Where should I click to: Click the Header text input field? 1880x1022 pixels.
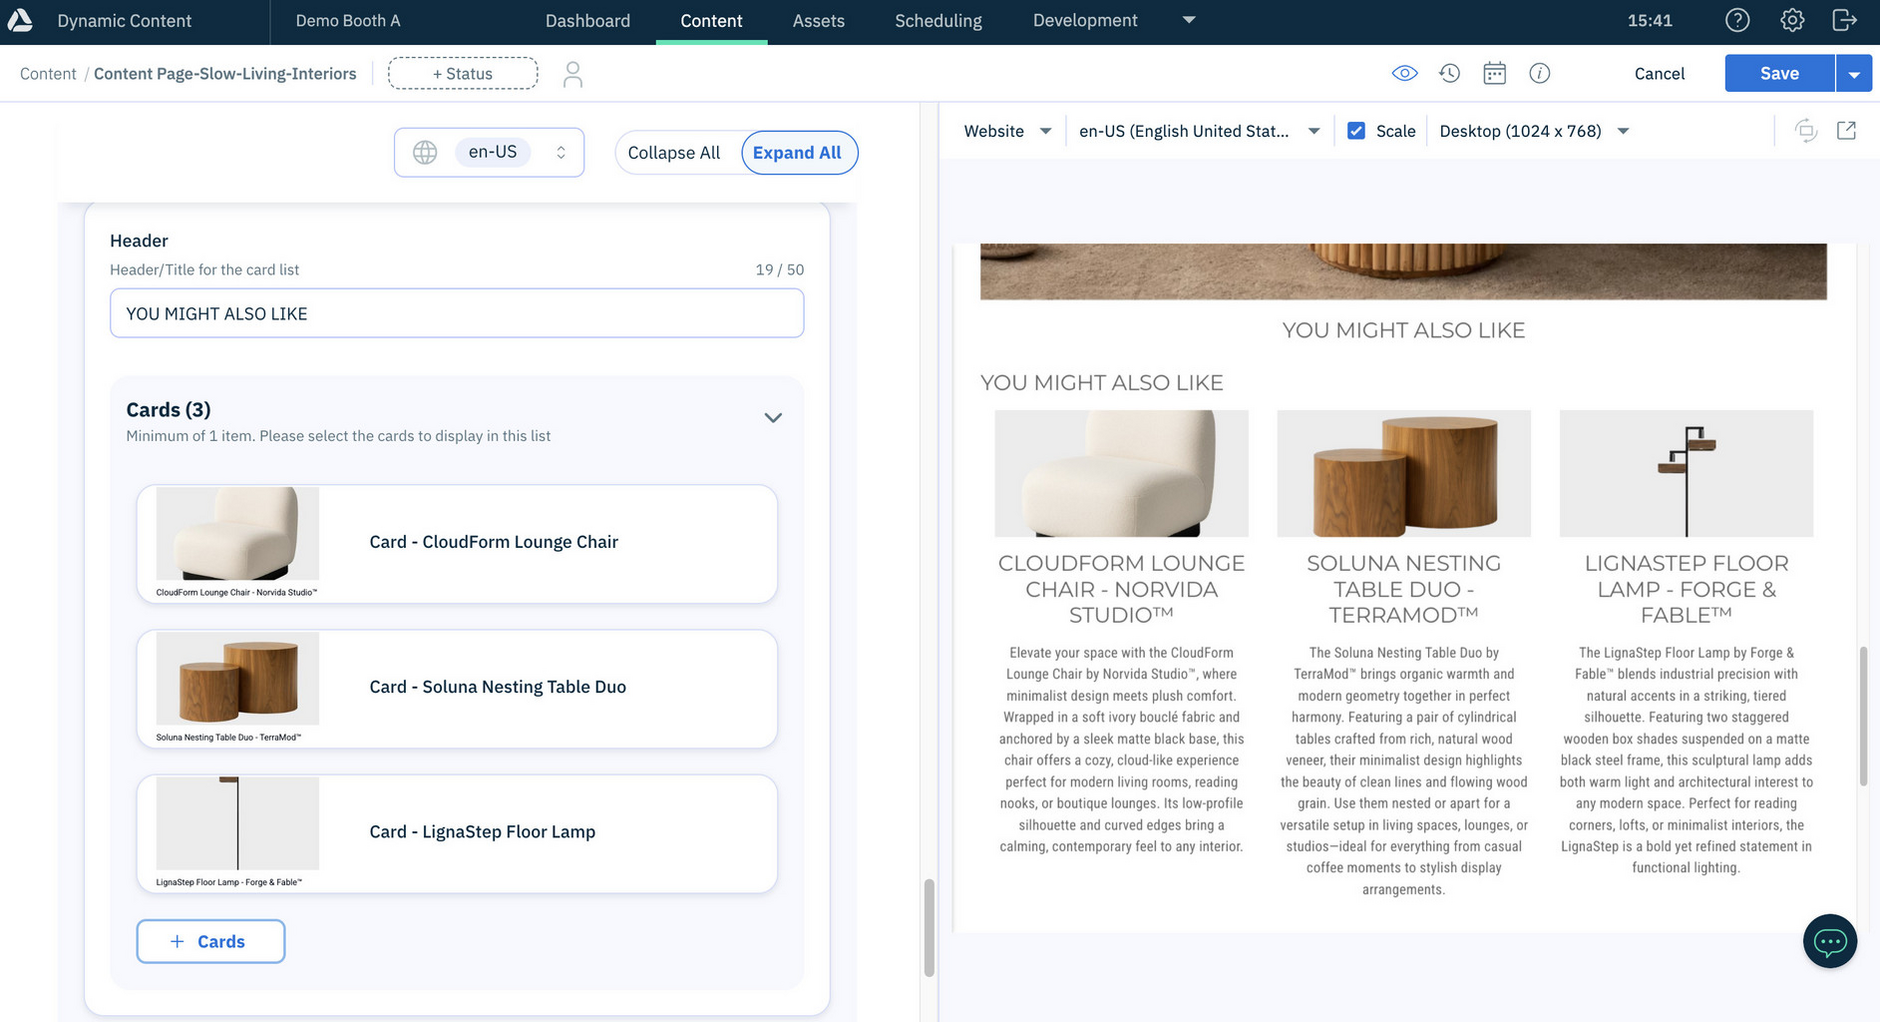pyautogui.click(x=457, y=313)
